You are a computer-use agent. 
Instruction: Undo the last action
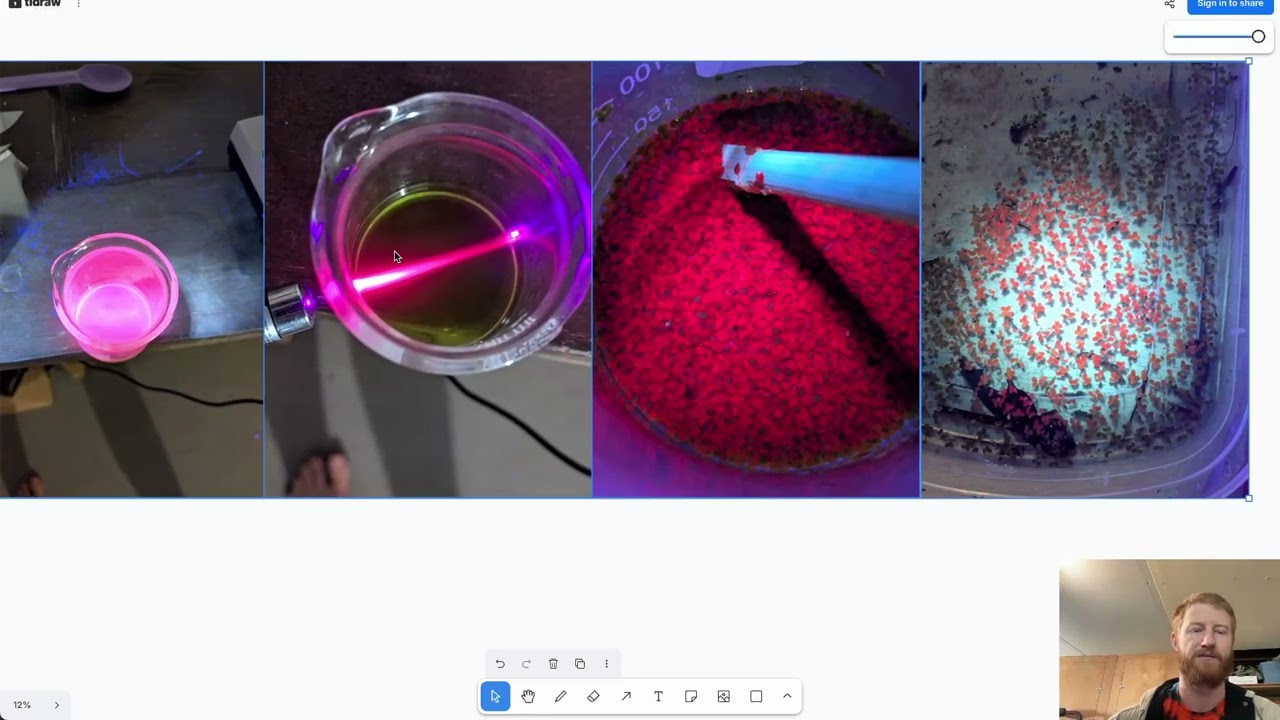(x=500, y=664)
